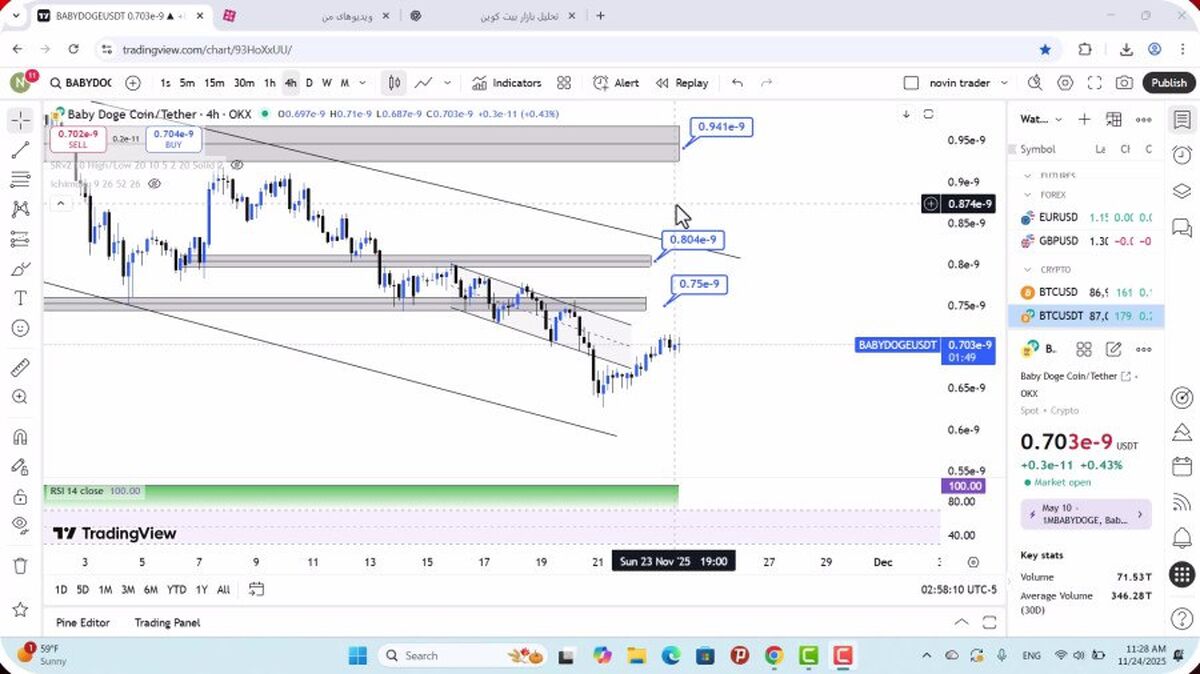
Task: Open the indicator templates grid icon
Action: (564, 83)
